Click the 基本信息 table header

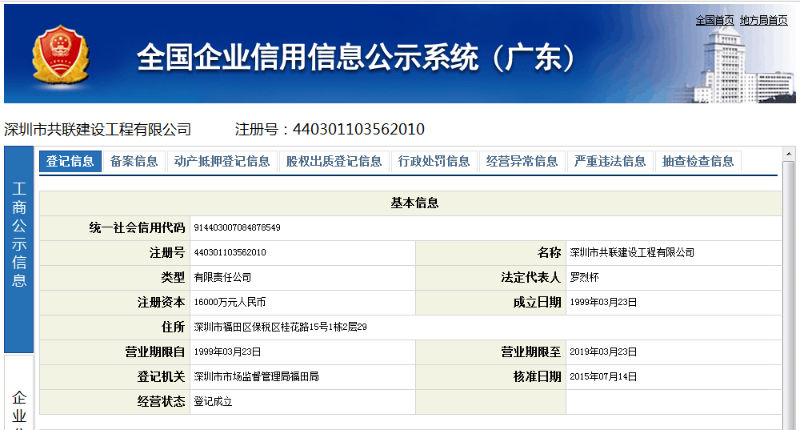(414, 203)
